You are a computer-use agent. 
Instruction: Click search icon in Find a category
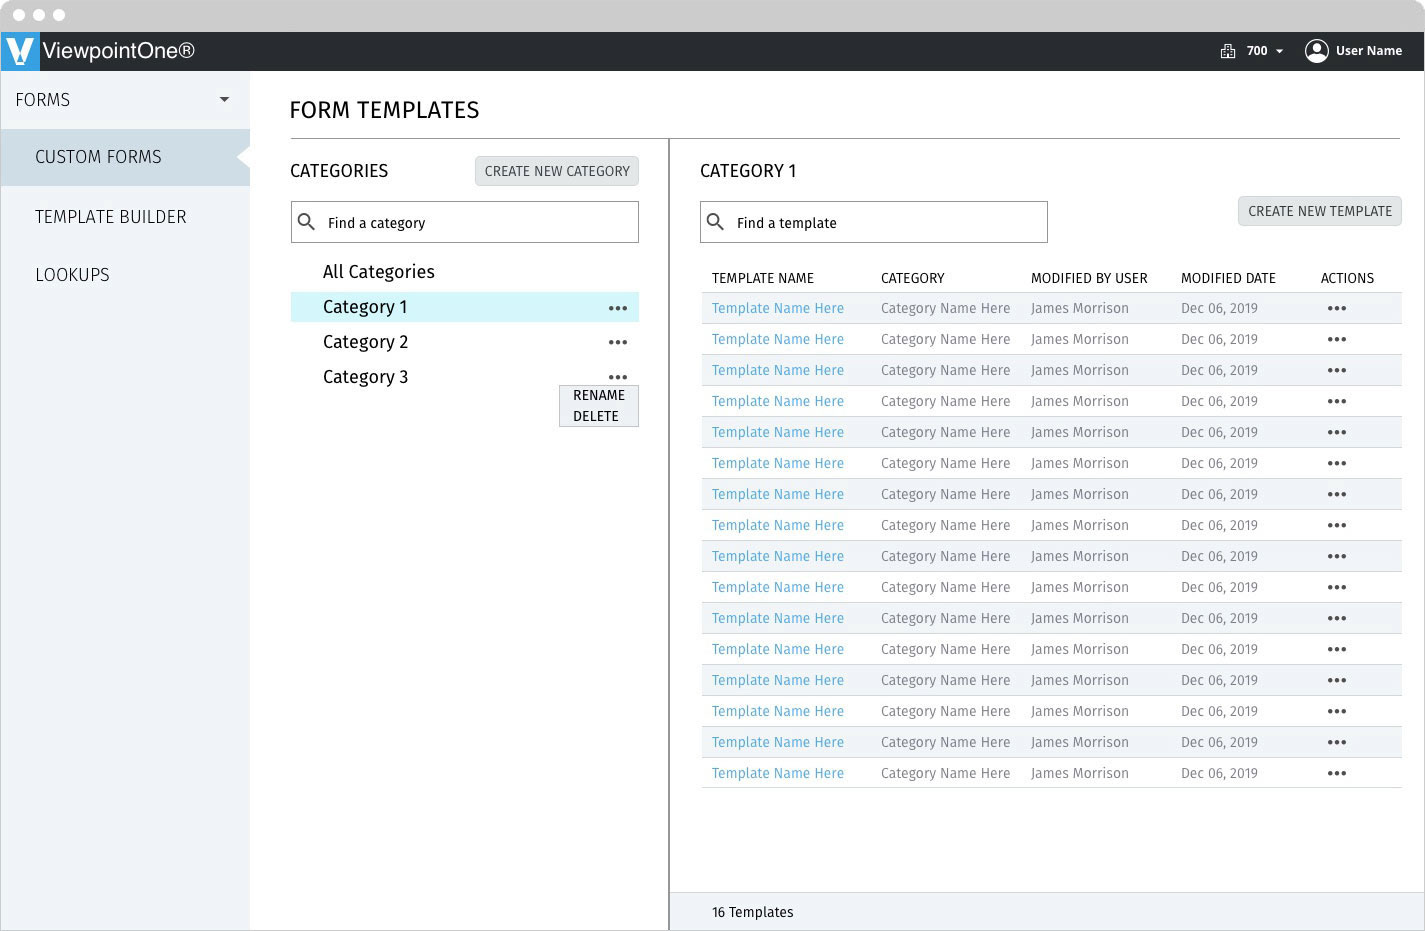(x=307, y=222)
